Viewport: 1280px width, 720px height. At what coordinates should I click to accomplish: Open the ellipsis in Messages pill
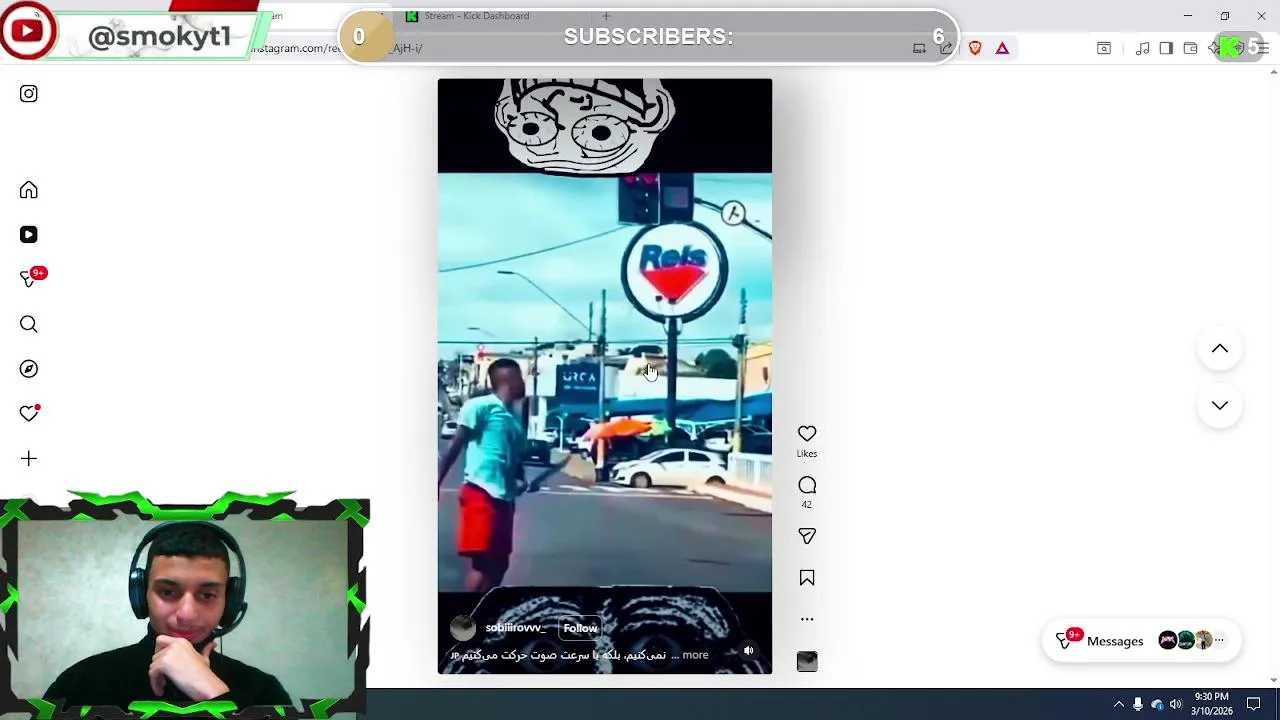point(1219,640)
